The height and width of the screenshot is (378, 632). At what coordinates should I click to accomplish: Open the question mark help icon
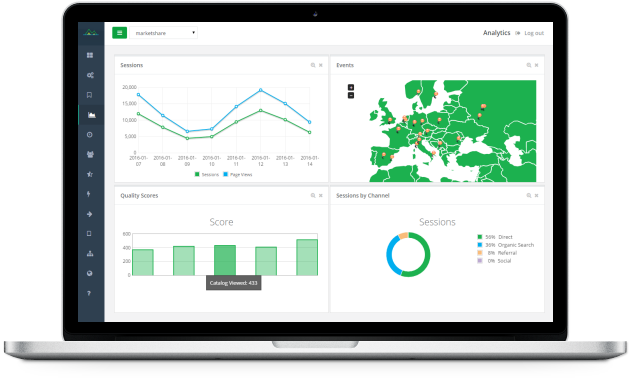(89, 293)
